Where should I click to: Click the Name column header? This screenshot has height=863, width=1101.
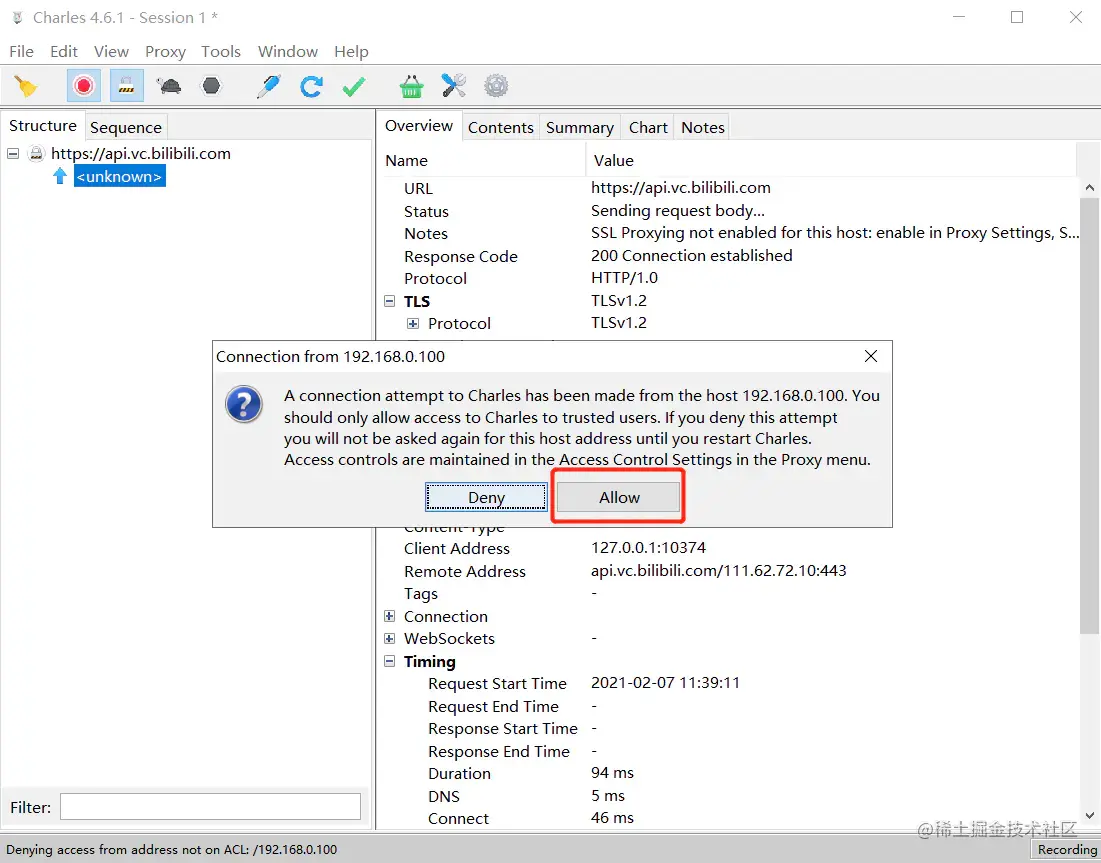(483, 161)
